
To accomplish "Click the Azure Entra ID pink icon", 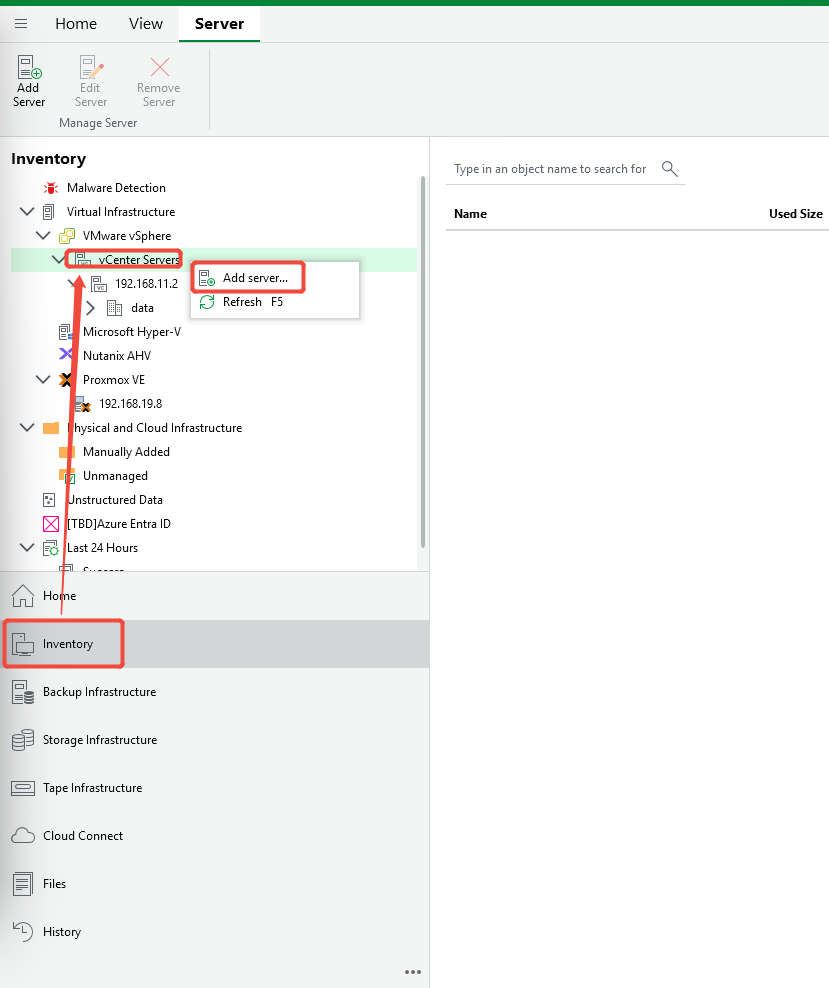I will 51,524.
